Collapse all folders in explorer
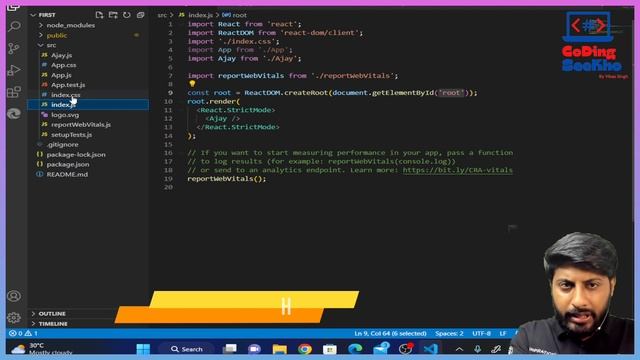 click(x=140, y=15)
